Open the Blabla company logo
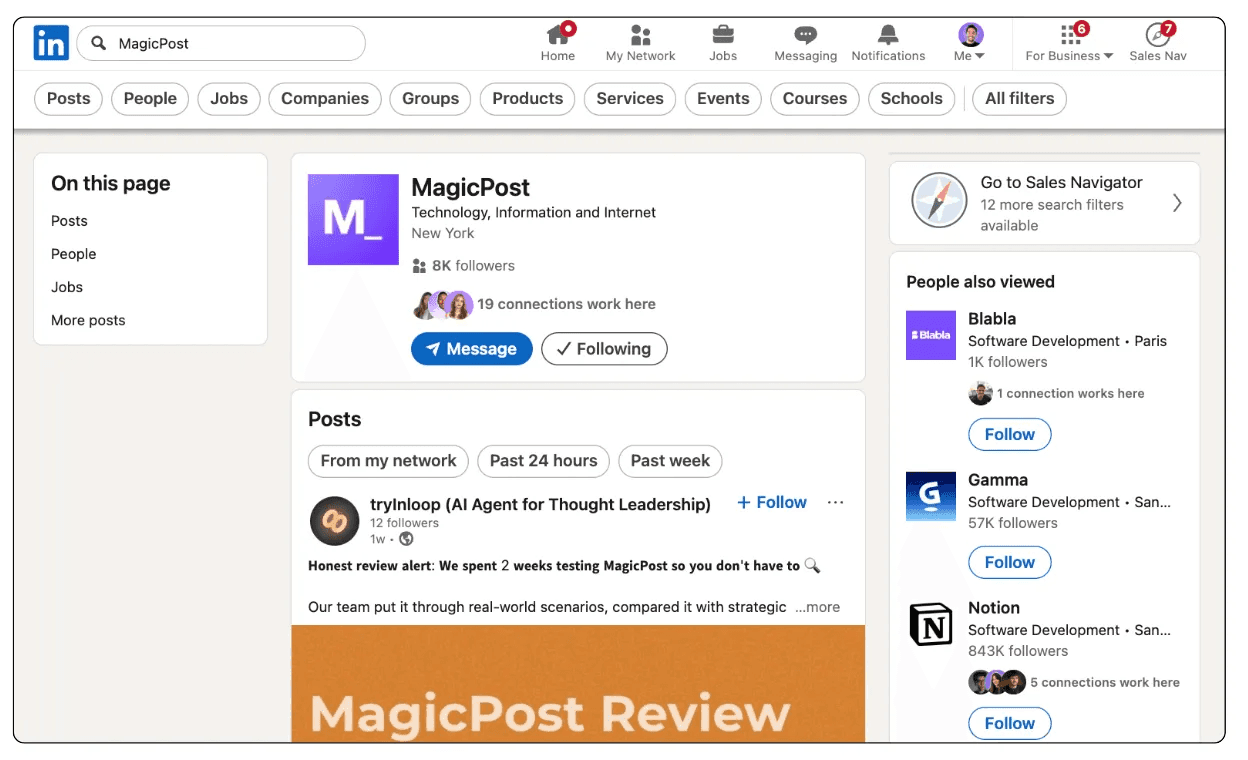Viewport: 1248px width, 760px height. 931,335
